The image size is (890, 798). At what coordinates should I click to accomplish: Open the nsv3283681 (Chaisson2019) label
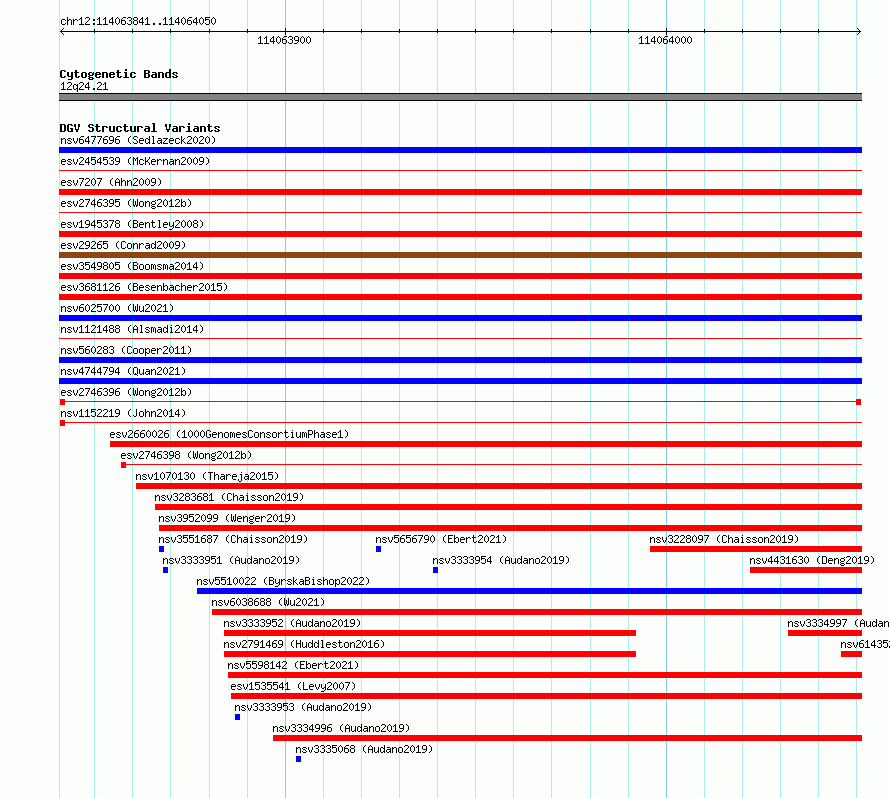point(229,497)
